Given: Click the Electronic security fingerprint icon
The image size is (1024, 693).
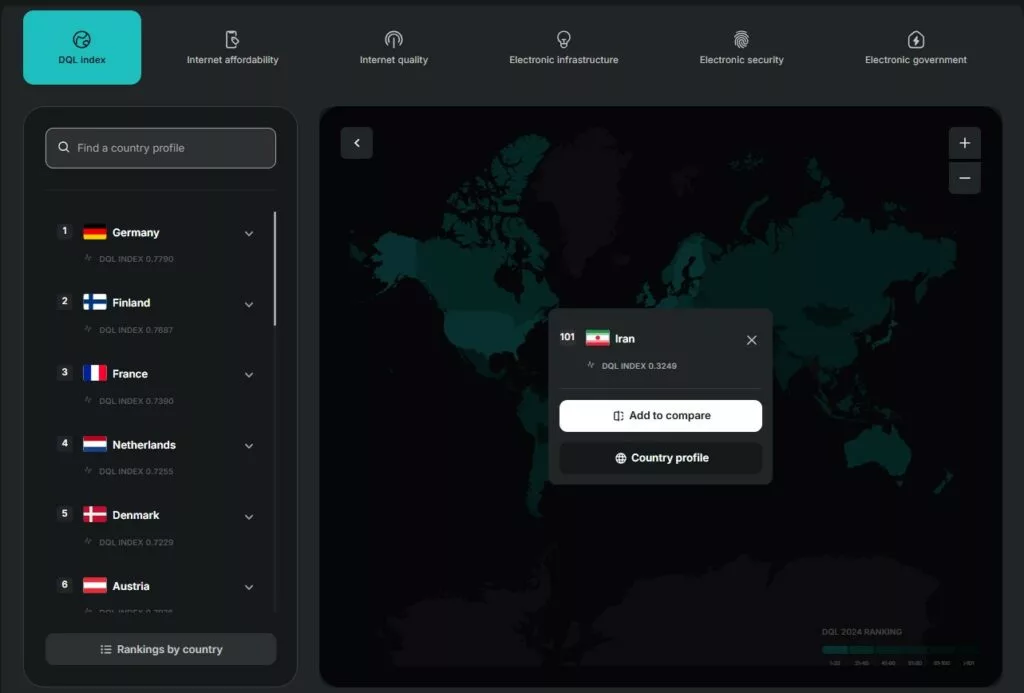Looking at the screenshot, I should point(741,39).
